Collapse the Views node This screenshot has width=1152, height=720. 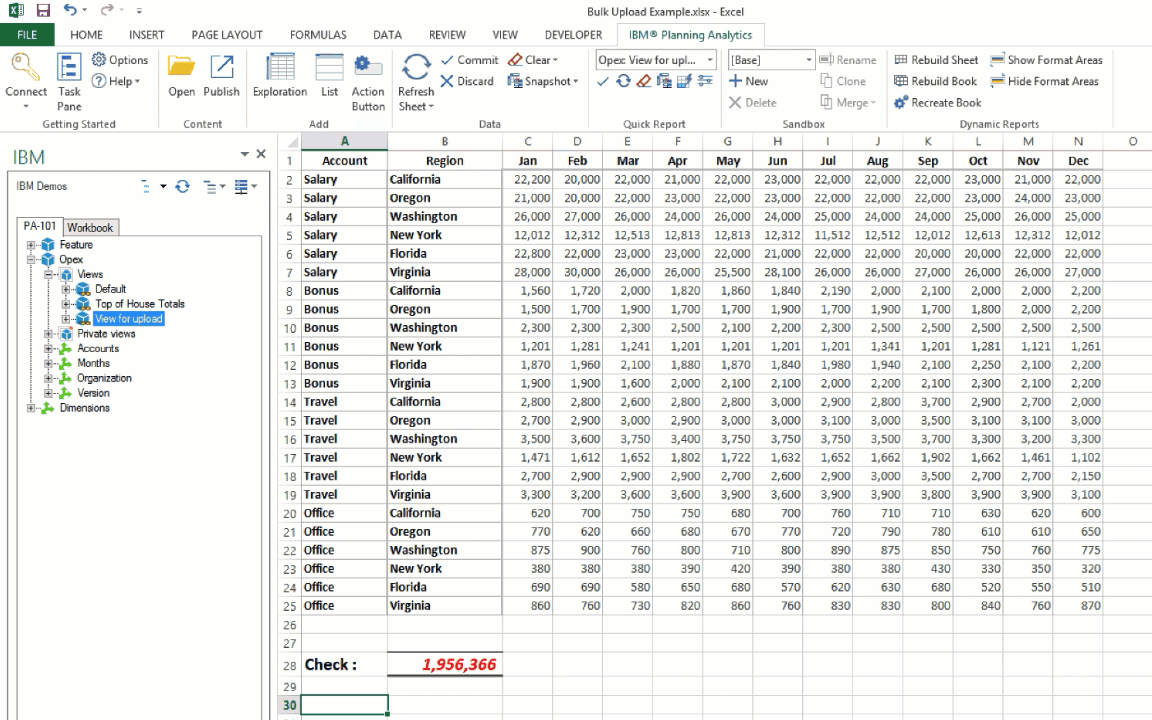click(x=48, y=274)
